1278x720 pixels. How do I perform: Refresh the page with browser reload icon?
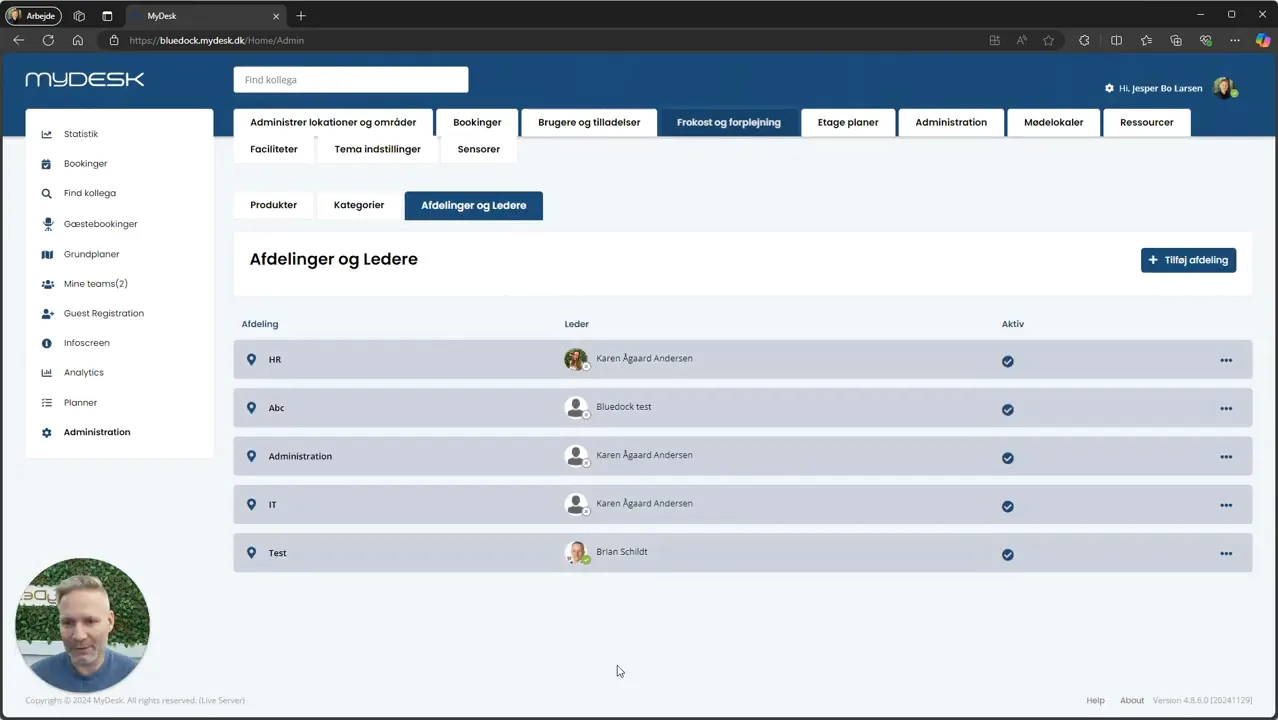pyautogui.click(x=48, y=40)
